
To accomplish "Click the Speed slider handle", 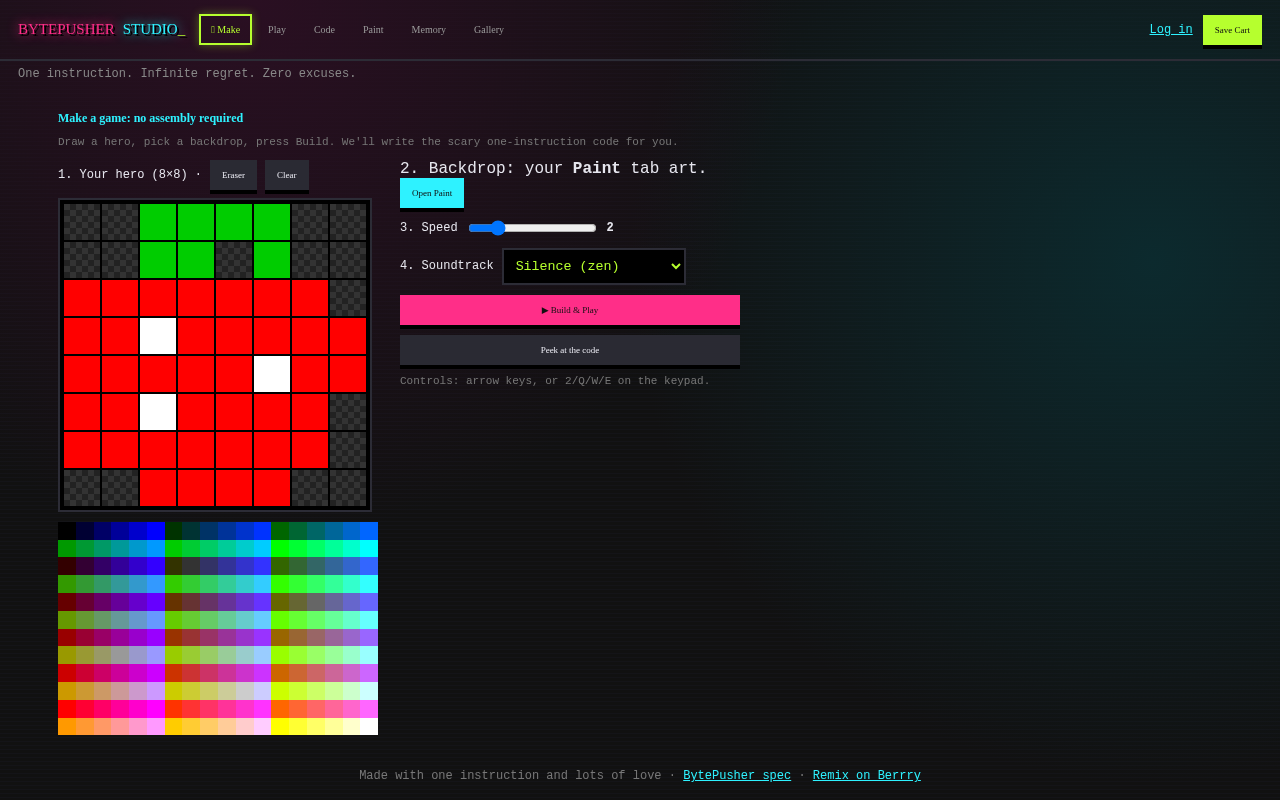I will (498, 228).
